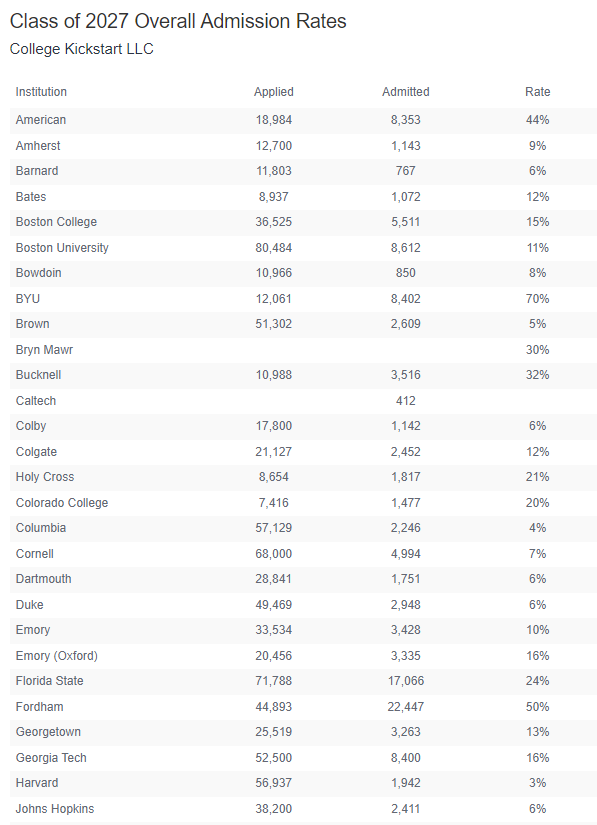Sort by the Applied column header
This screenshot has height=825, width=597.
tap(274, 92)
